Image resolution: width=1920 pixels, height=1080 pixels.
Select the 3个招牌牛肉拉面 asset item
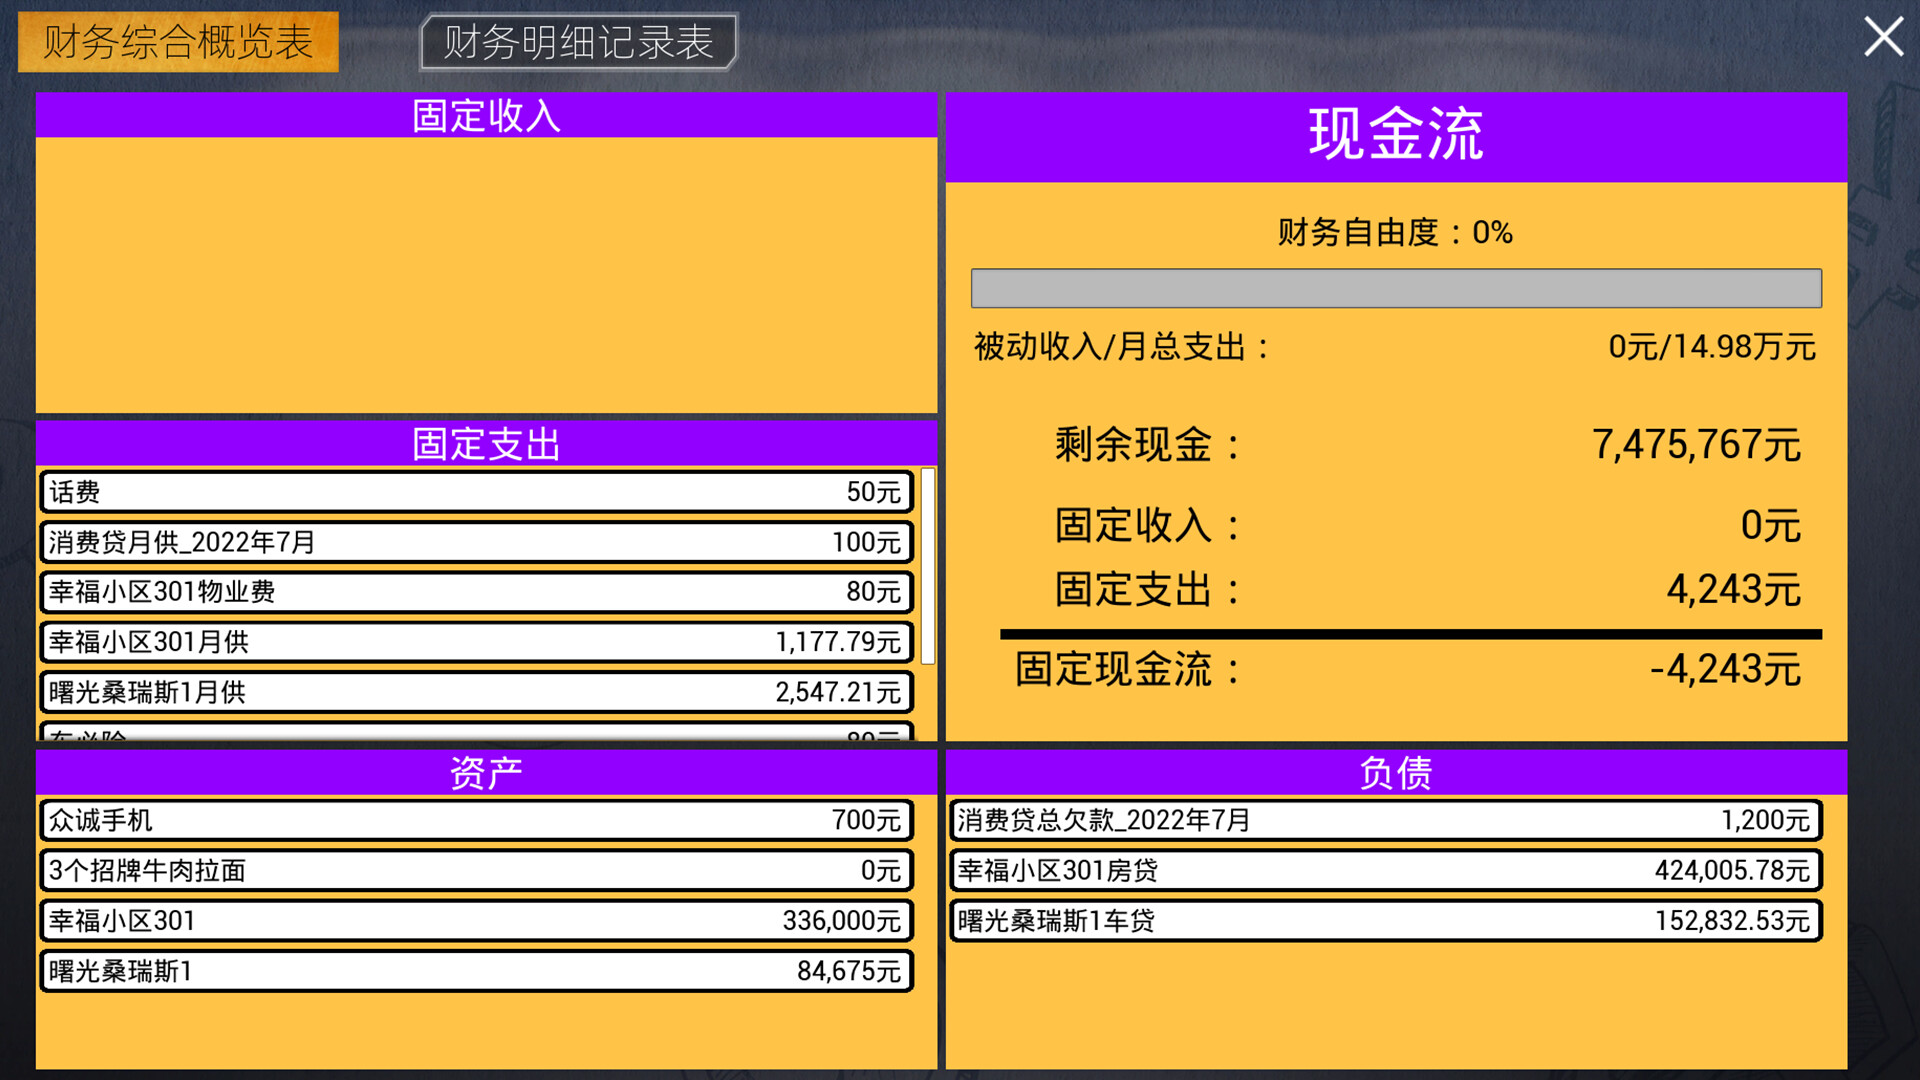click(474, 870)
